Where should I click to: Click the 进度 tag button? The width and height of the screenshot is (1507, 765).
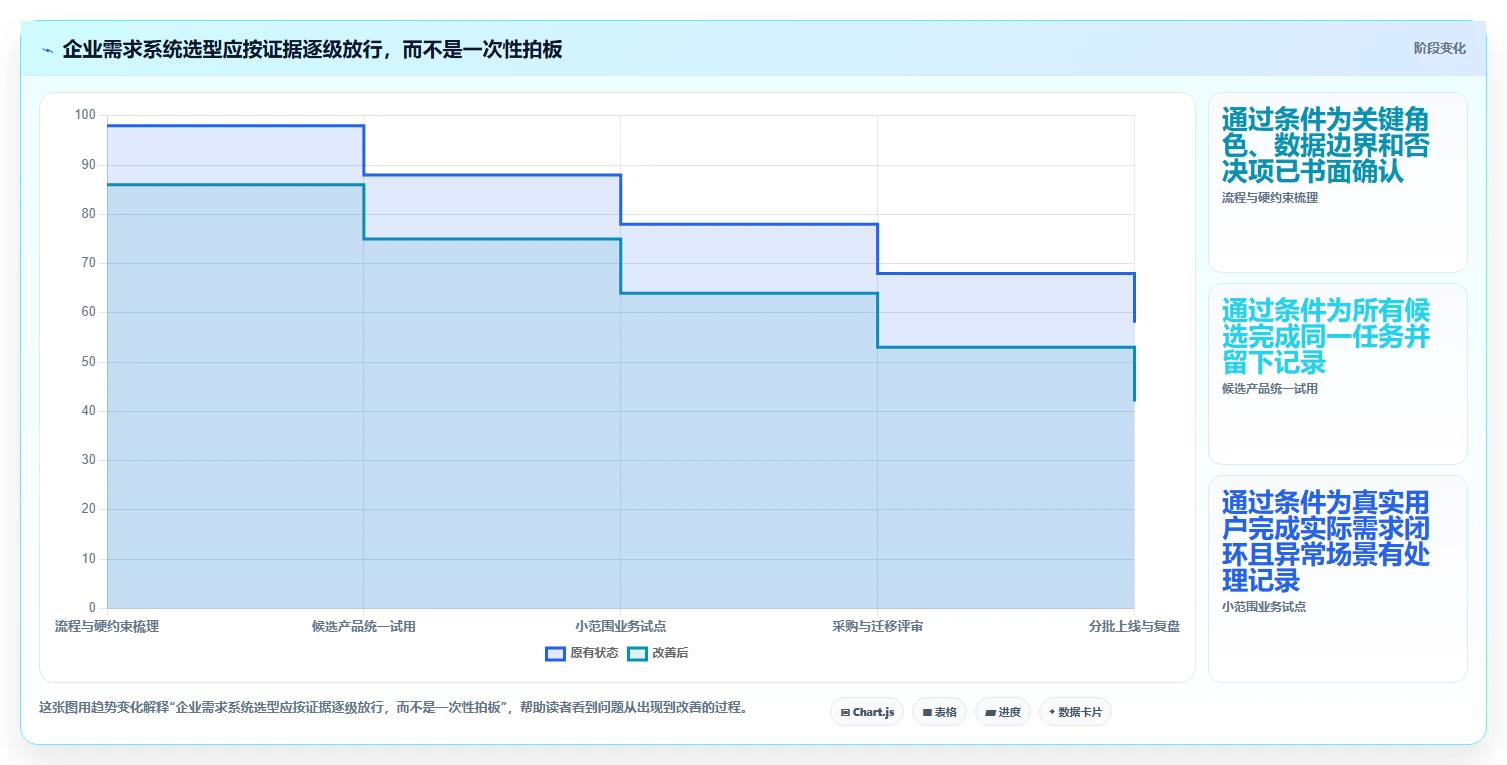[1003, 712]
